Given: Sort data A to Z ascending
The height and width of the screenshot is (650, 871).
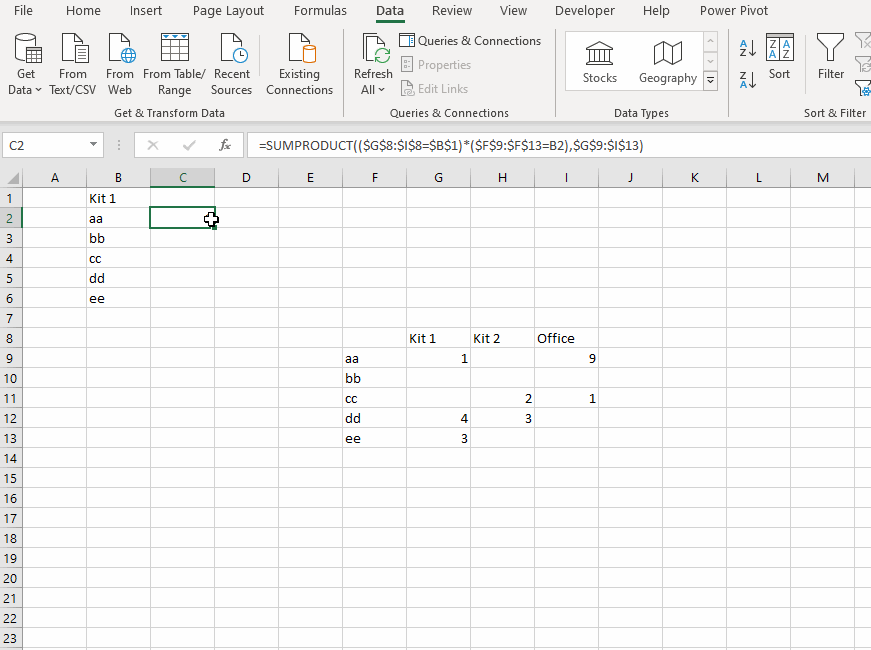Looking at the screenshot, I should pyautogui.click(x=746, y=48).
